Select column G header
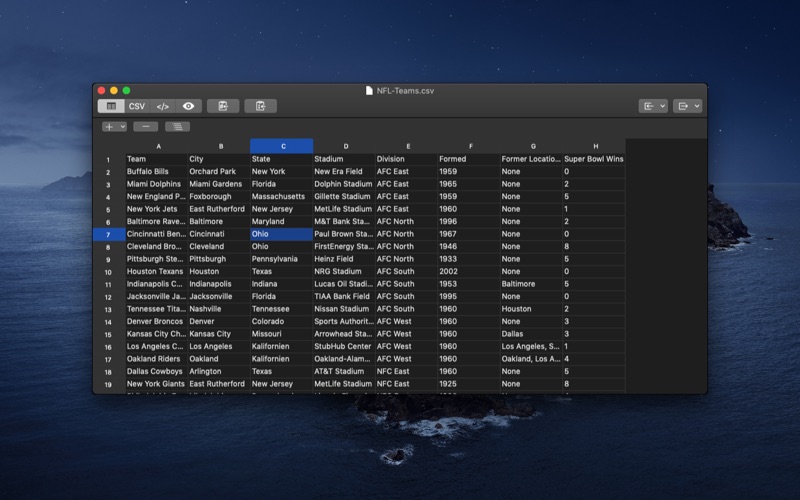Screen dimensions: 800x500 point(533,146)
